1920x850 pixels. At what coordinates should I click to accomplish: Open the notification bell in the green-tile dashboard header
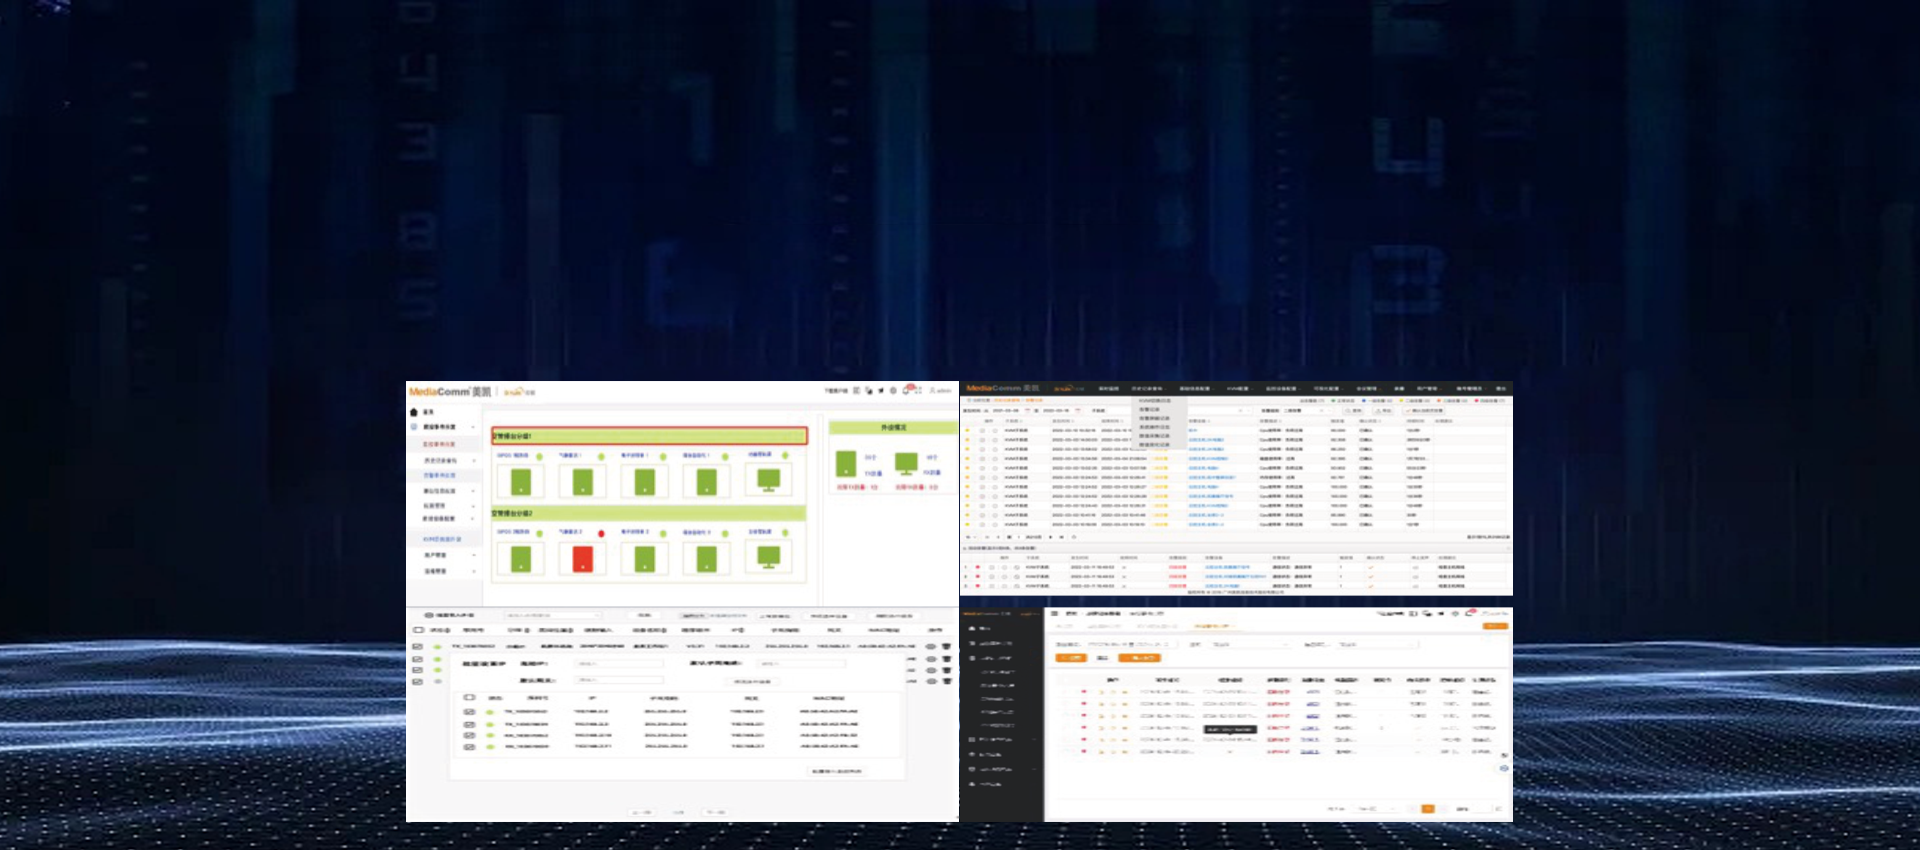point(906,390)
